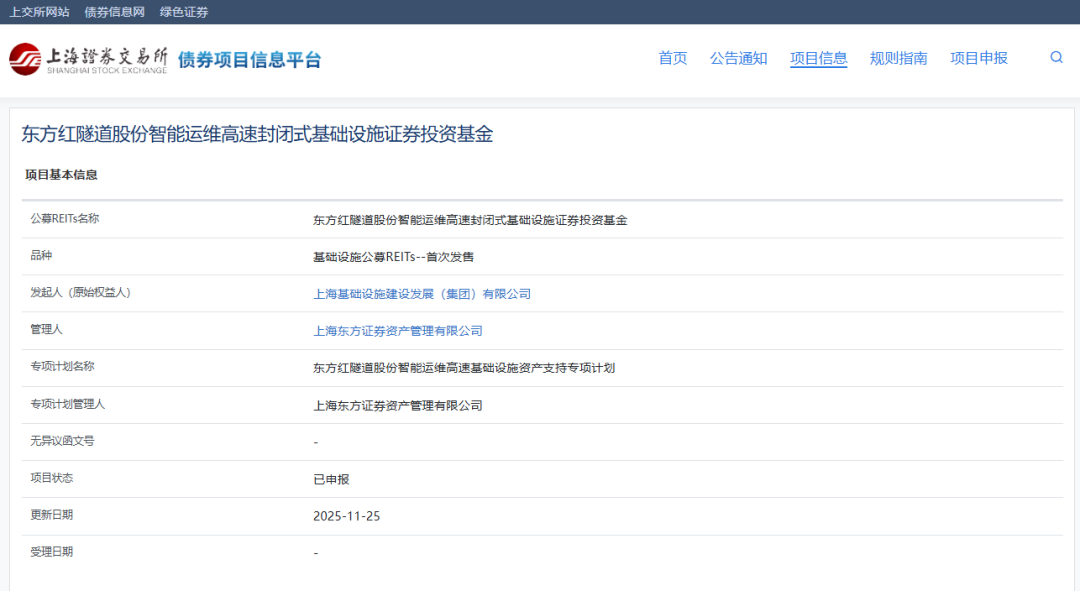Select the 基础设施公募REITs--首次发售 value text
The height and width of the screenshot is (591, 1080).
(x=394, y=255)
